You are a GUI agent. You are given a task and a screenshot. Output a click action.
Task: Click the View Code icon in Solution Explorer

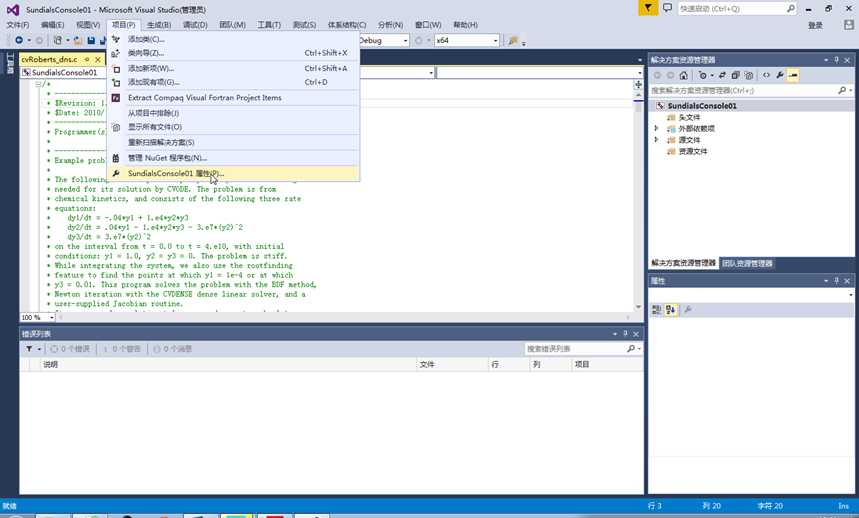(x=766, y=76)
